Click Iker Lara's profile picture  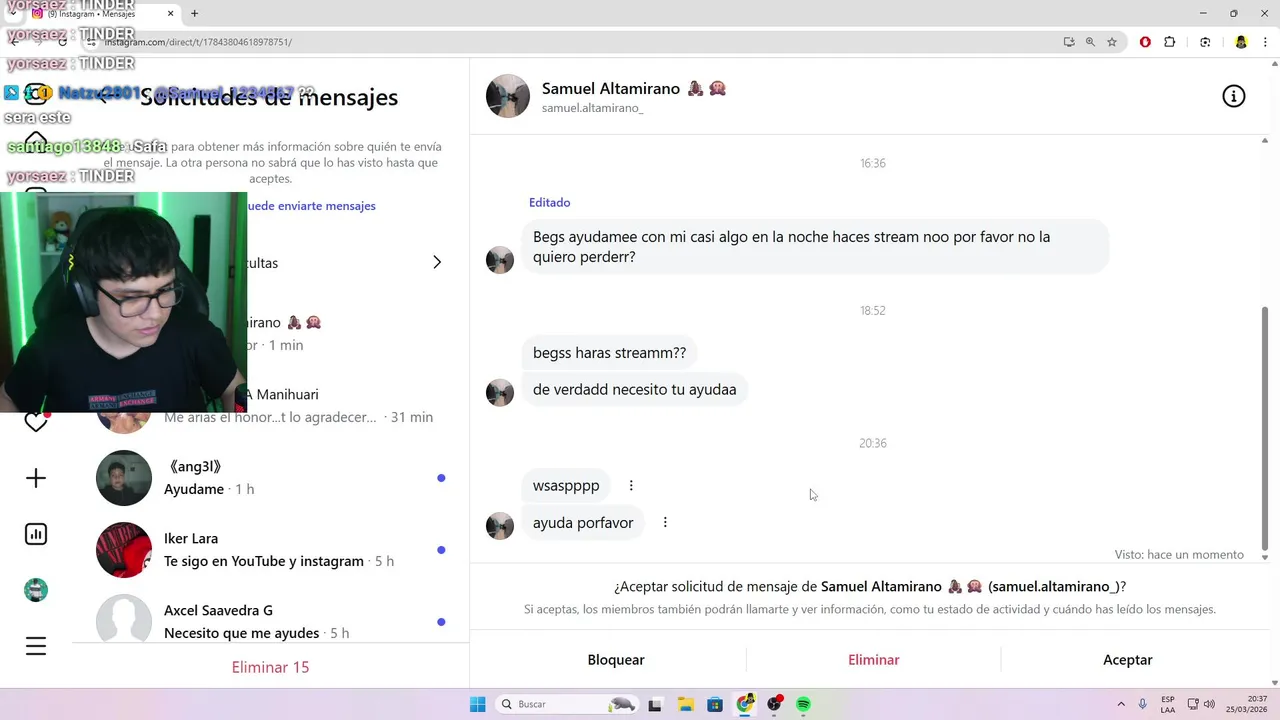[x=124, y=550]
